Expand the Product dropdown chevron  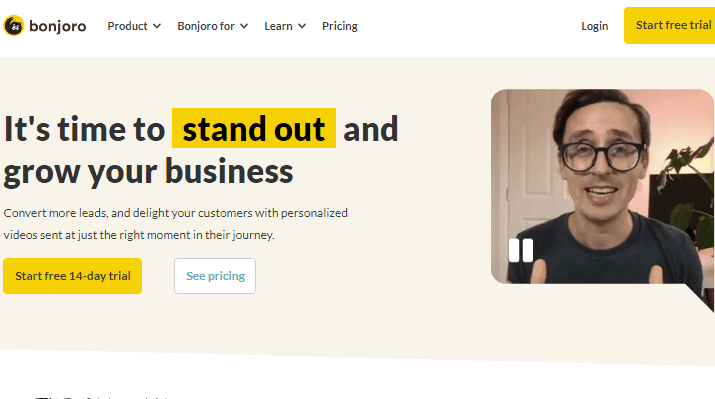157,26
